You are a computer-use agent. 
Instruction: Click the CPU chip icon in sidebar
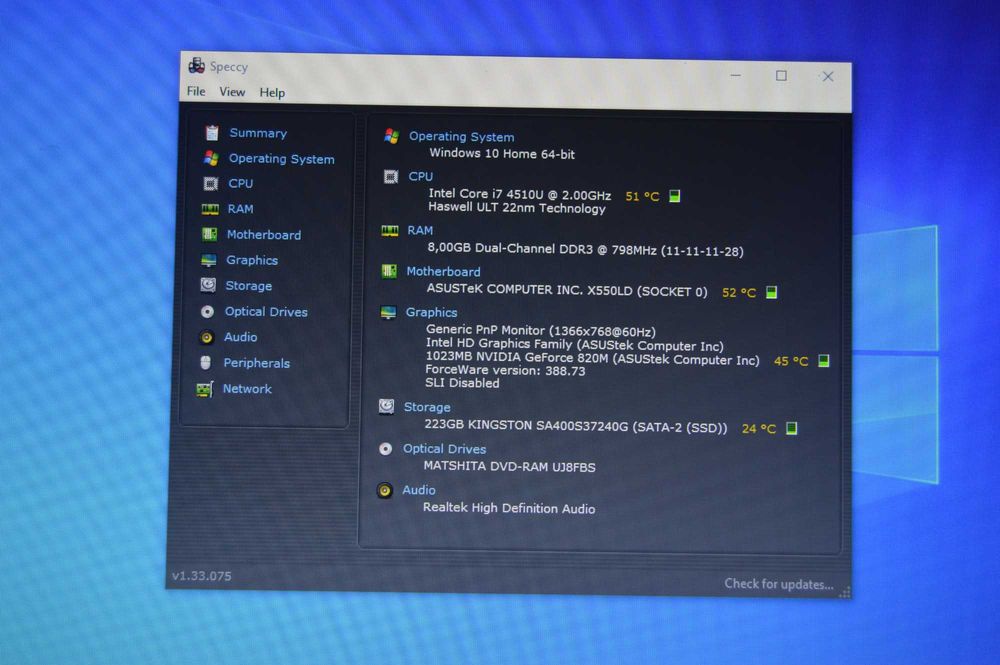click(210, 184)
